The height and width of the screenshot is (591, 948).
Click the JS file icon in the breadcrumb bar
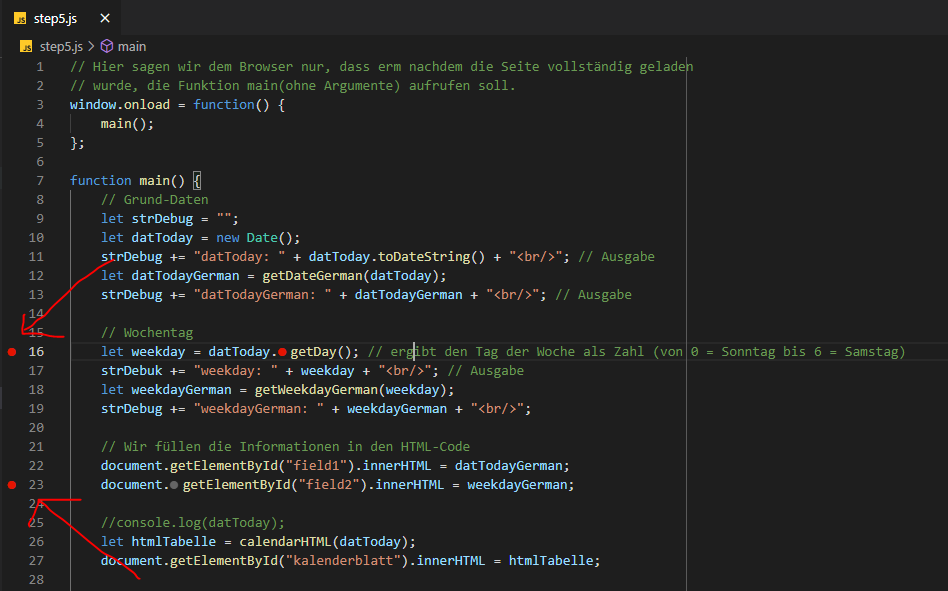pos(26,45)
